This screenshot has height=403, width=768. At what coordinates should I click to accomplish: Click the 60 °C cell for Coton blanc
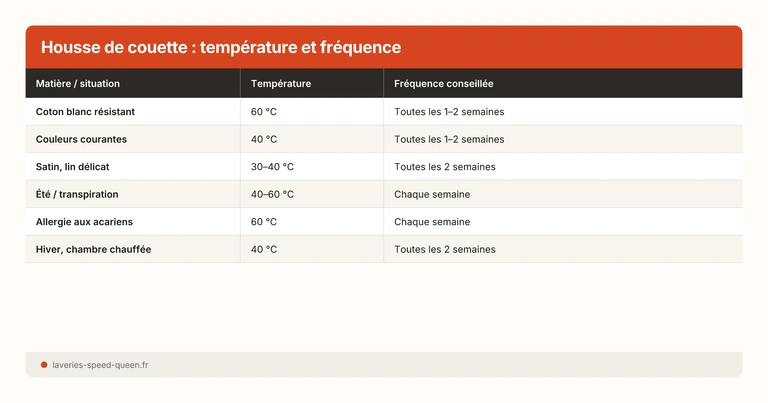click(264, 111)
